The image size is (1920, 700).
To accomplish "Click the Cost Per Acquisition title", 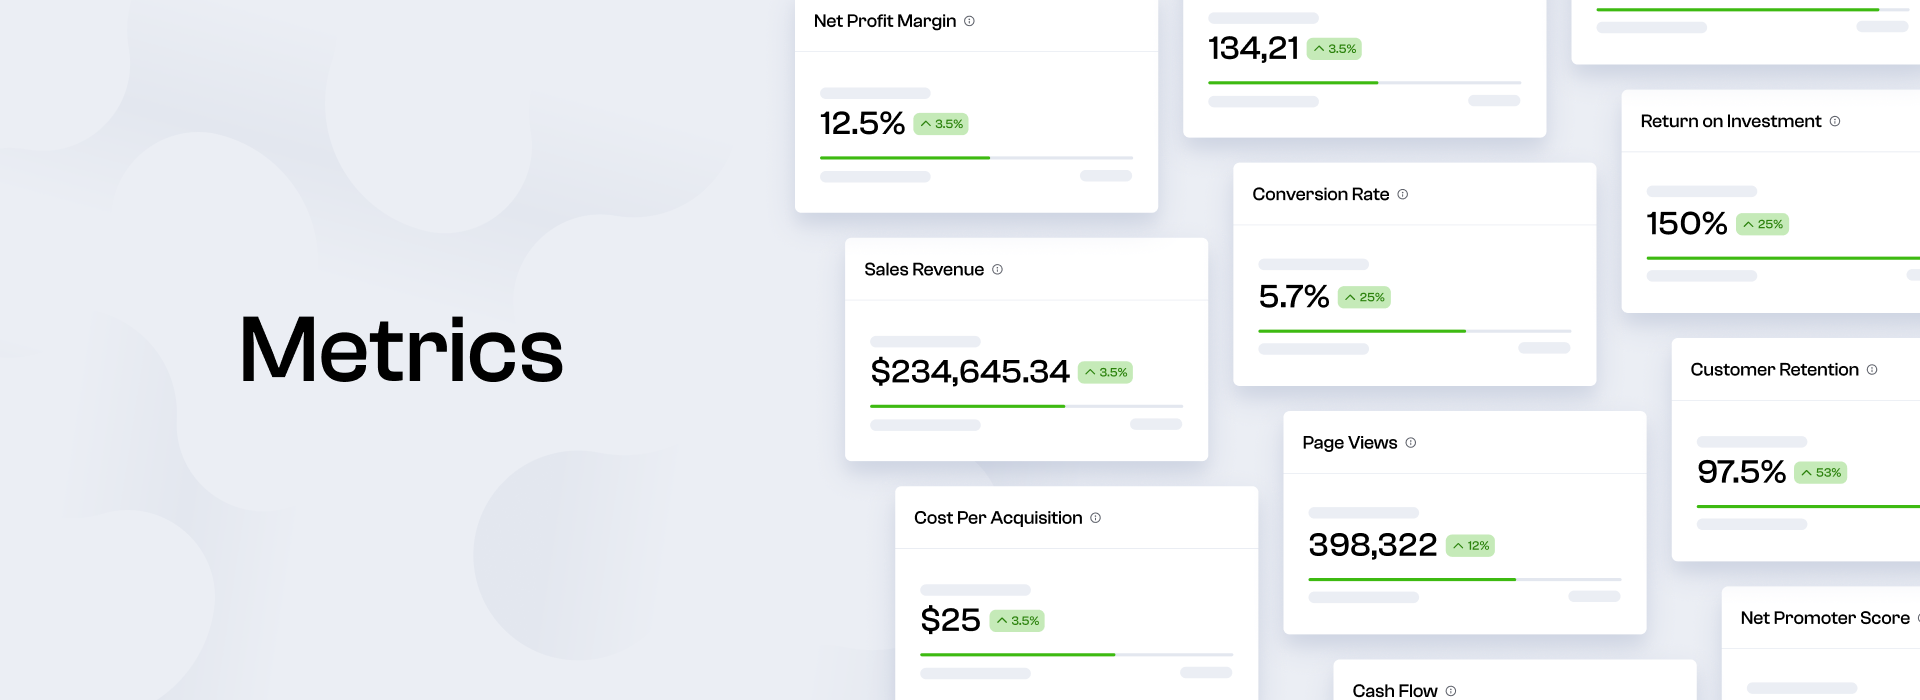I will (998, 518).
